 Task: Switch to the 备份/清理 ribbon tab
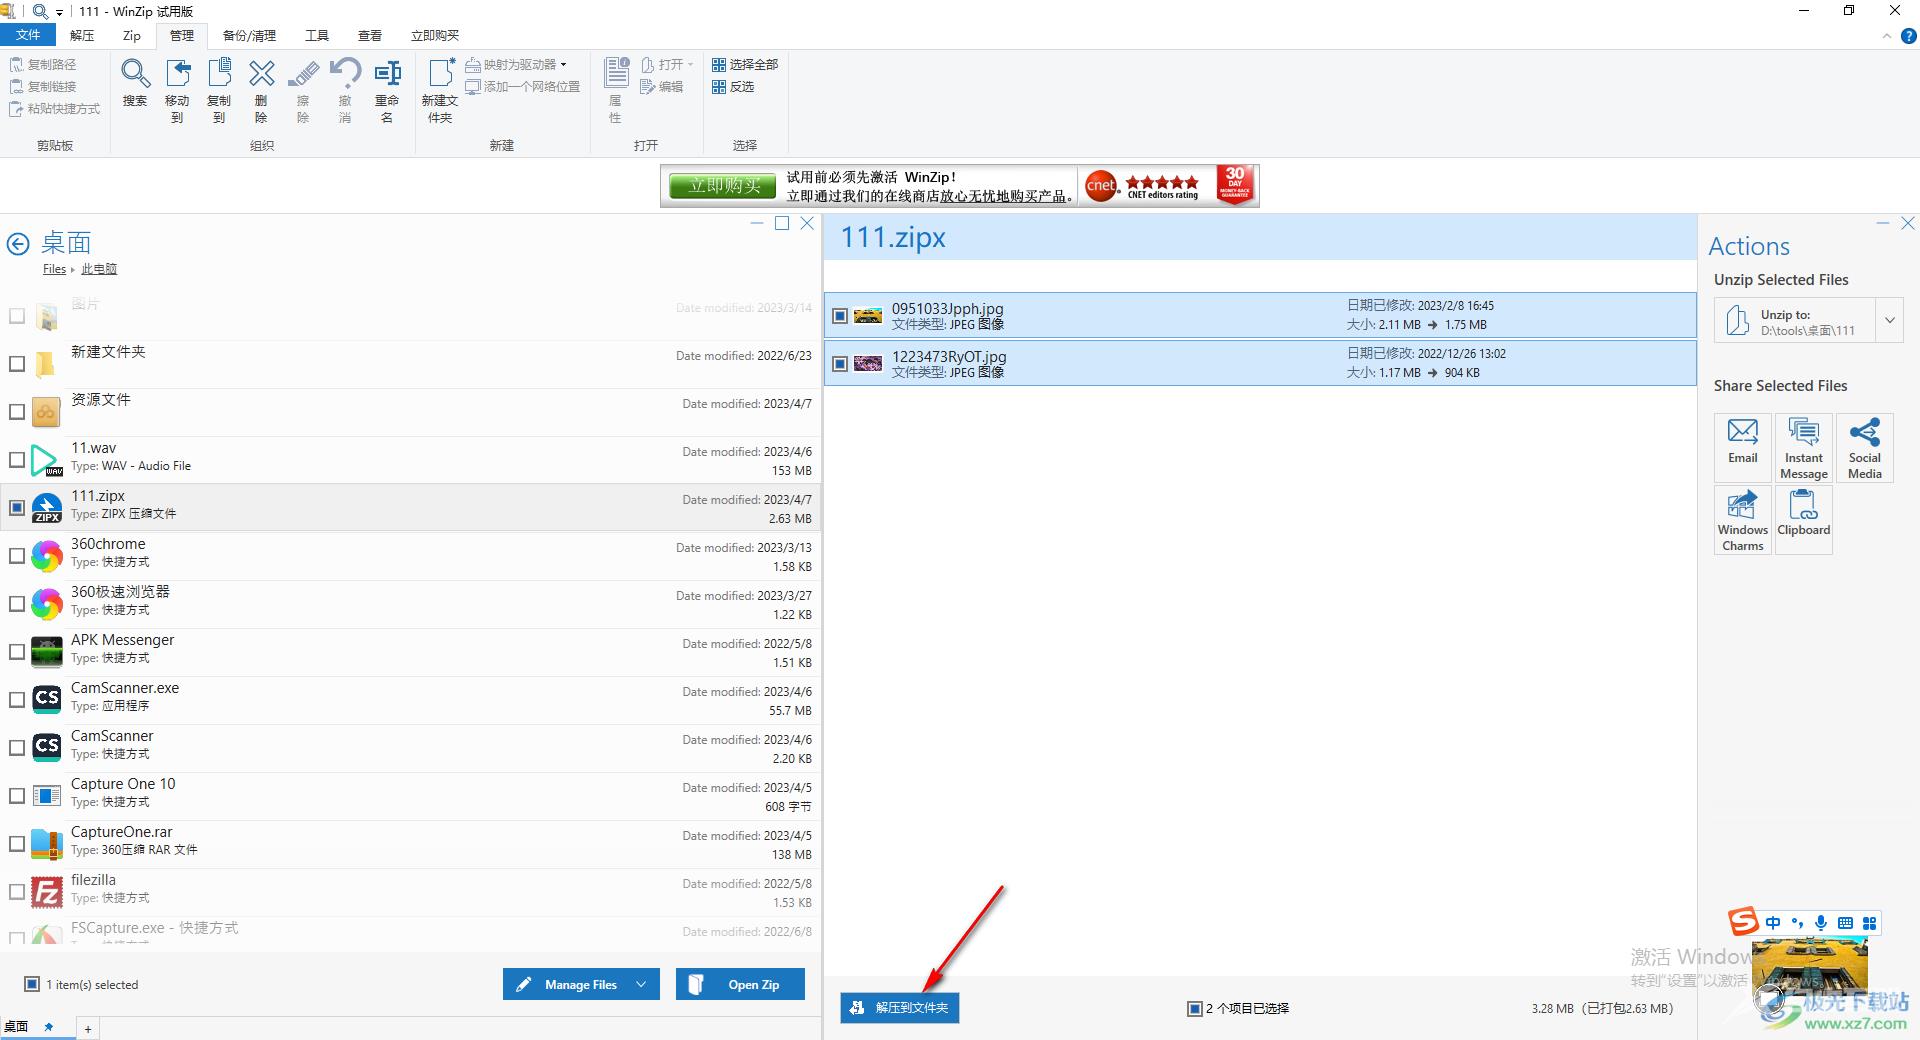[x=249, y=35]
